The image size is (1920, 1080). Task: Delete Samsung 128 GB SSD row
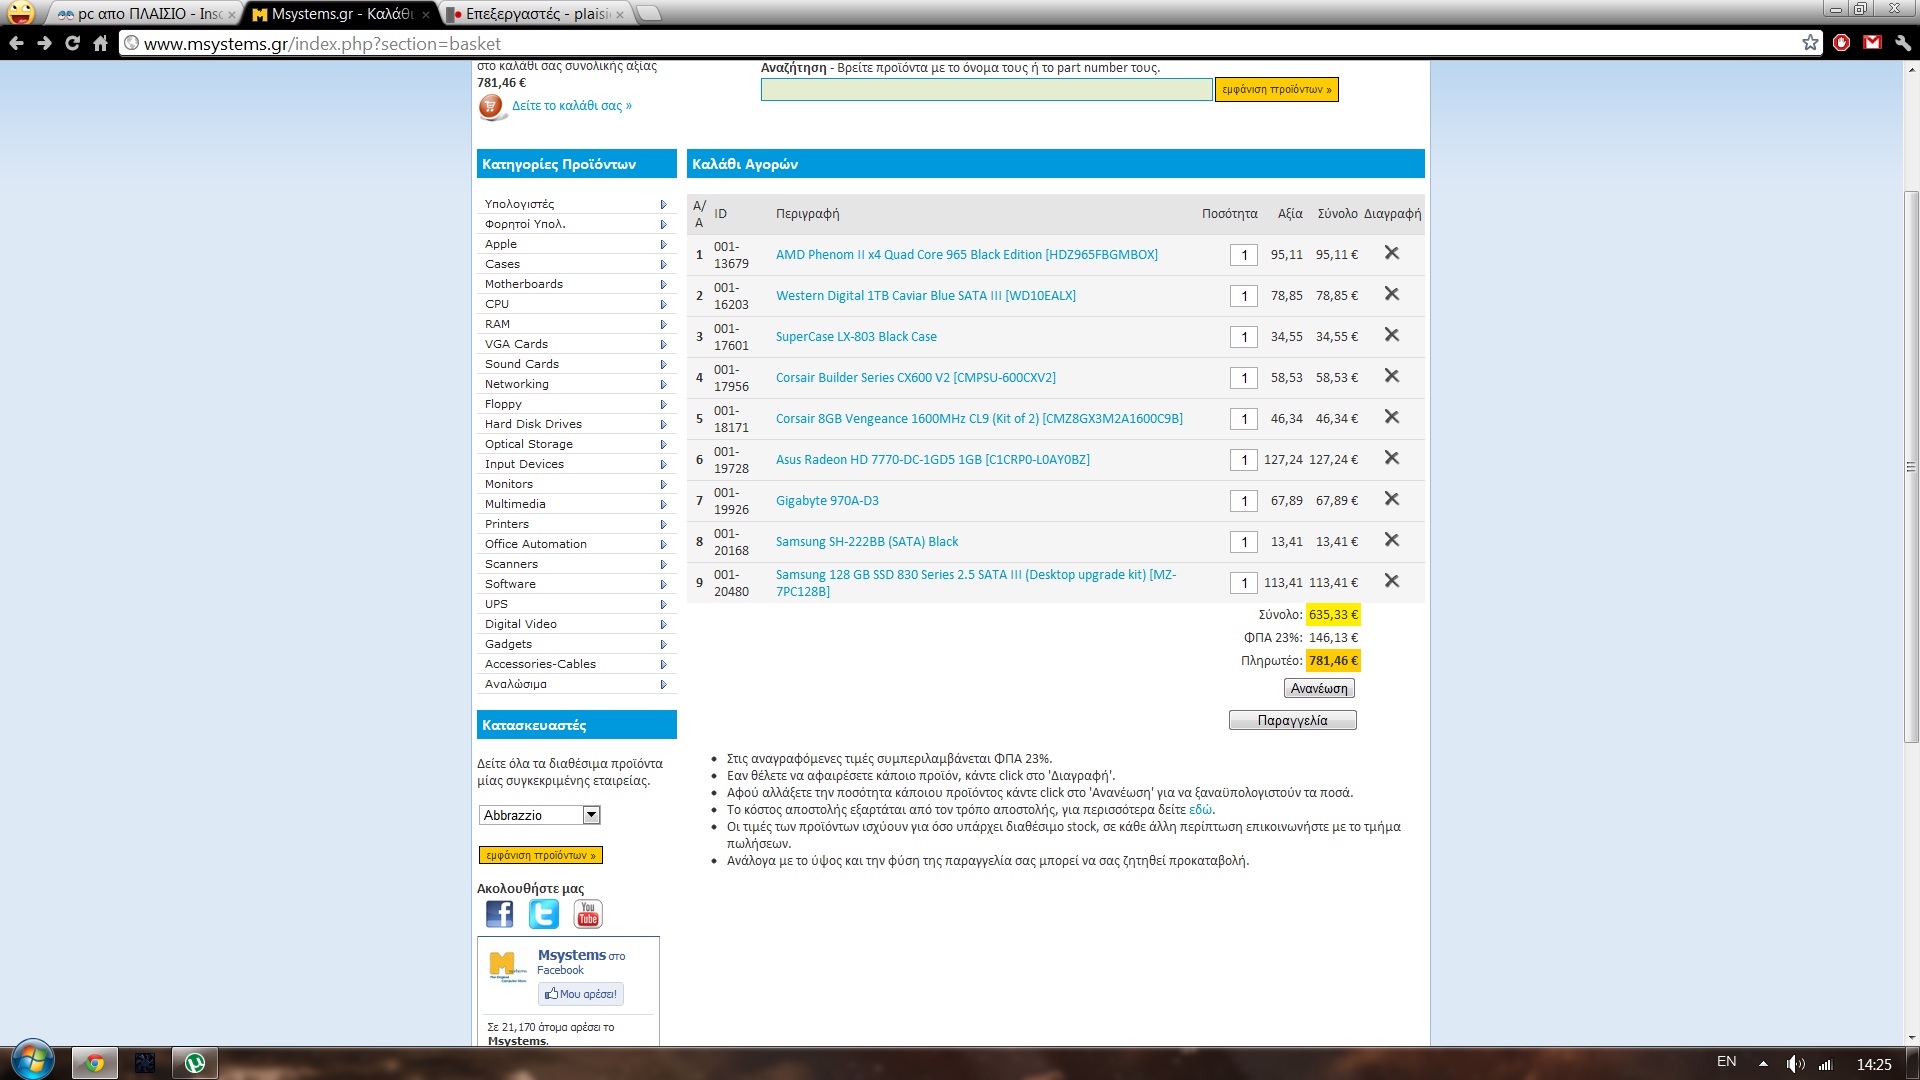click(1391, 581)
